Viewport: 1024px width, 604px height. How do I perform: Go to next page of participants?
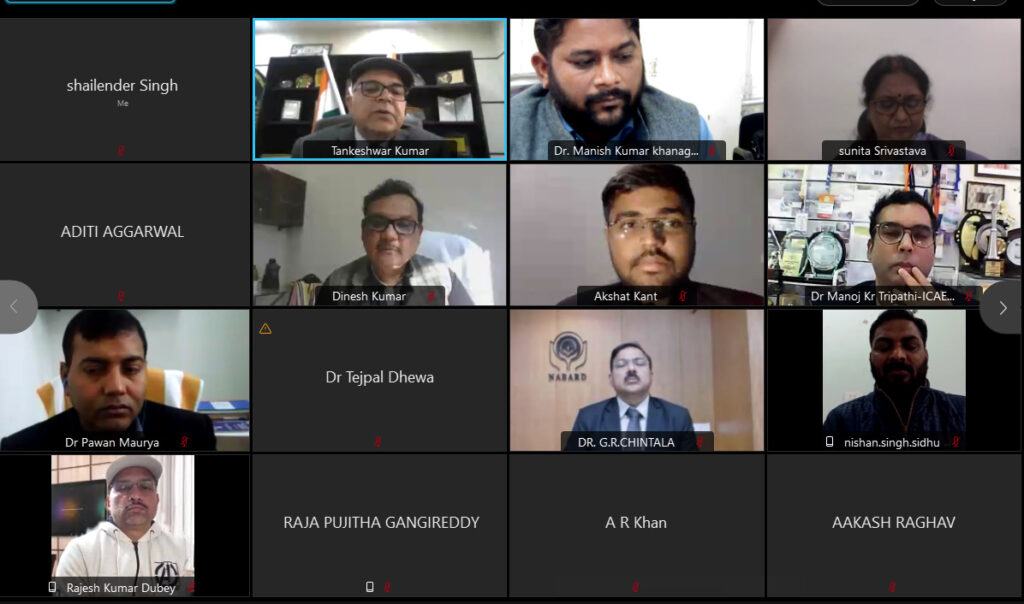(1002, 308)
